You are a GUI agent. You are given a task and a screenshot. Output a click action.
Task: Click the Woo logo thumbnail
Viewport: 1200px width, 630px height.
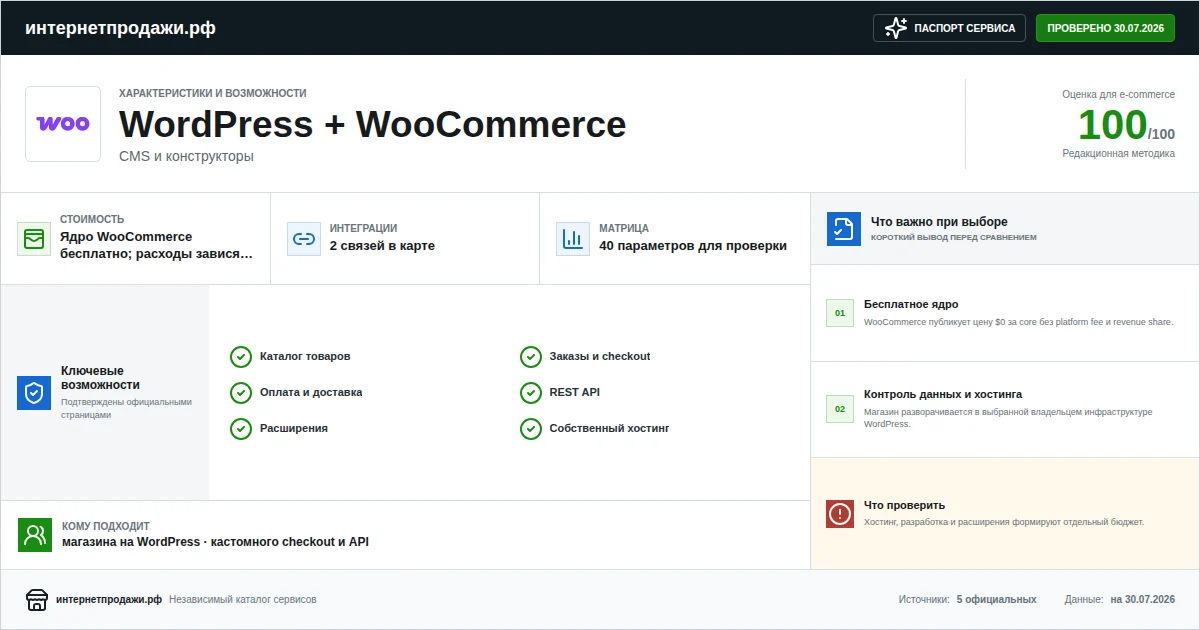click(63, 124)
